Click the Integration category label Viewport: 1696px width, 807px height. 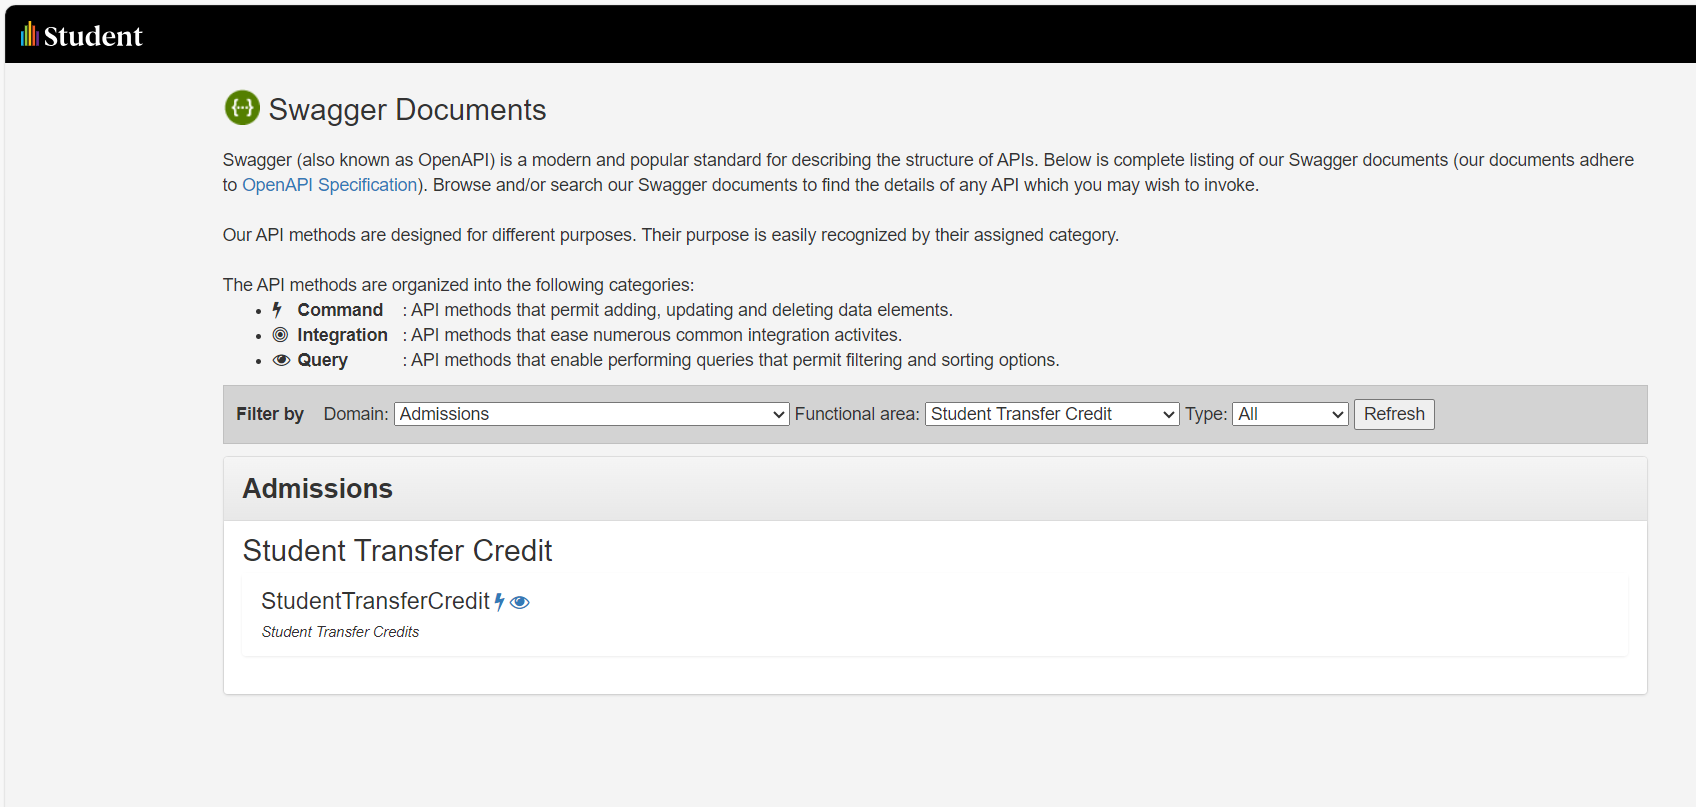(342, 335)
